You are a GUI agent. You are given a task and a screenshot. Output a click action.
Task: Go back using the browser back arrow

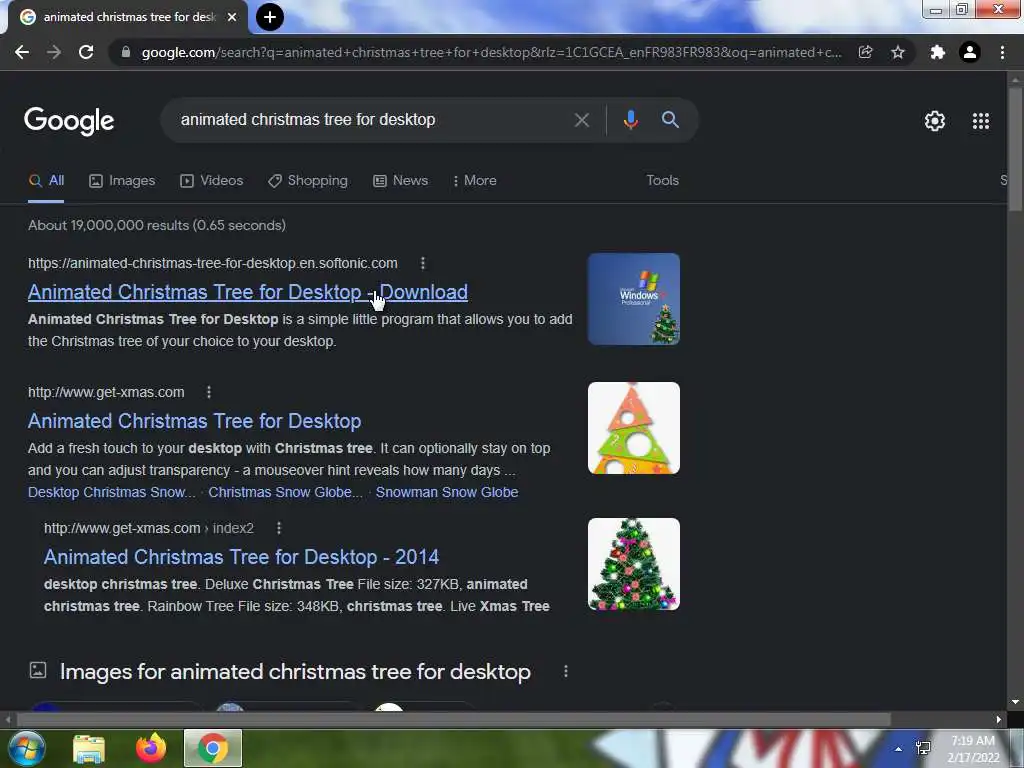tap(22, 52)
